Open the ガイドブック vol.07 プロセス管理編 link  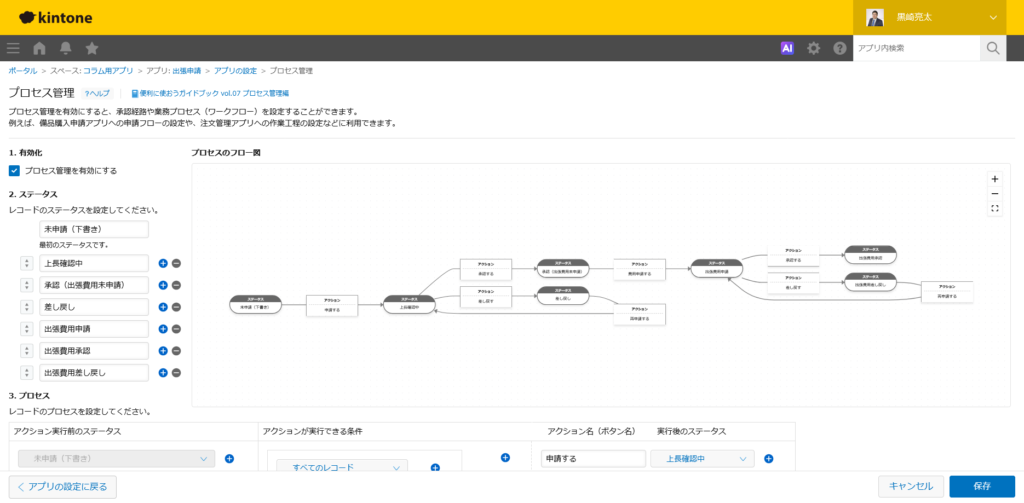210,94
